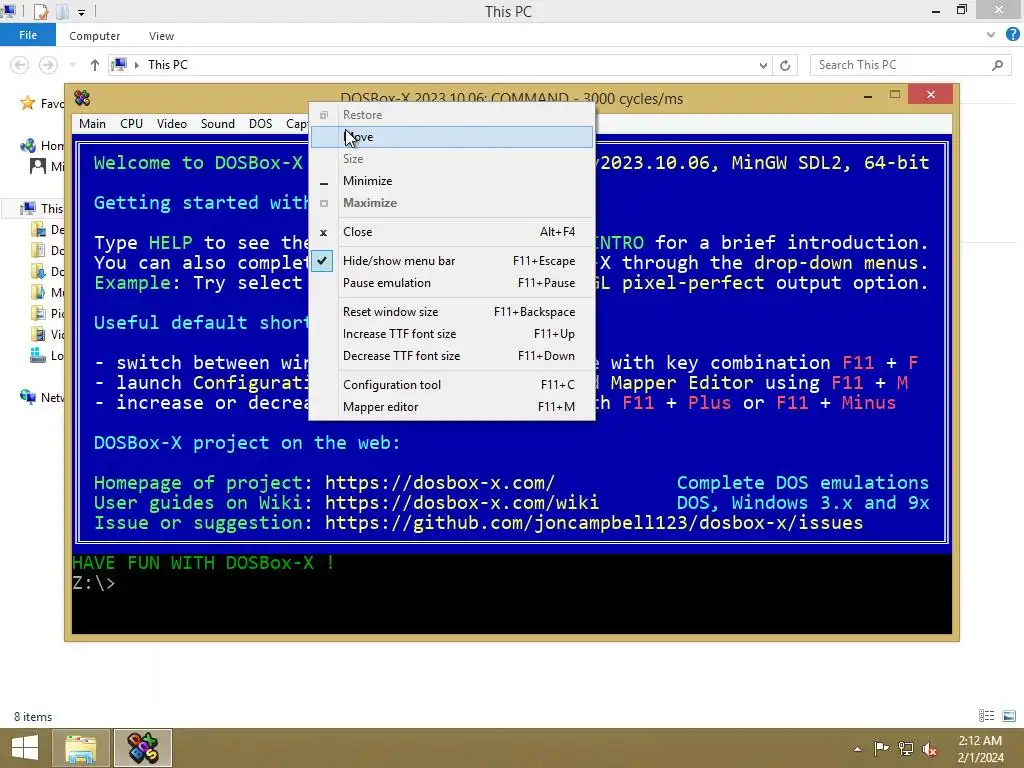Open Configuration tool from menu
Viewport: 1024px width, 768px height.
coord(452,385)
